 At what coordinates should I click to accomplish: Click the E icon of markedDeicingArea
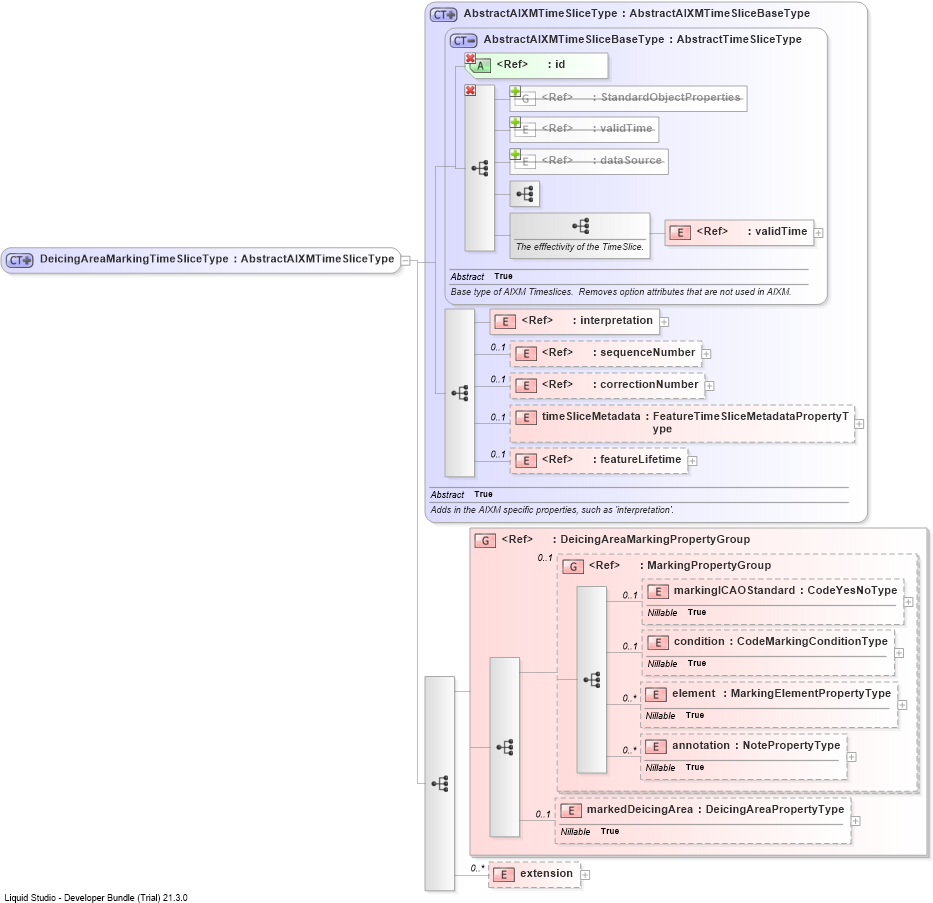pos(571,811)
